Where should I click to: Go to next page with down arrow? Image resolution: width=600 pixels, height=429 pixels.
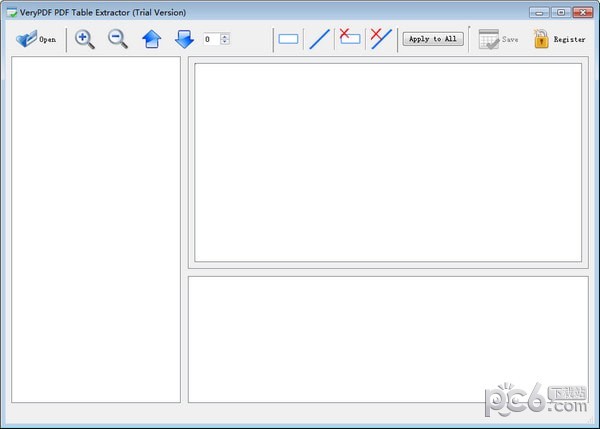[184, 39]
